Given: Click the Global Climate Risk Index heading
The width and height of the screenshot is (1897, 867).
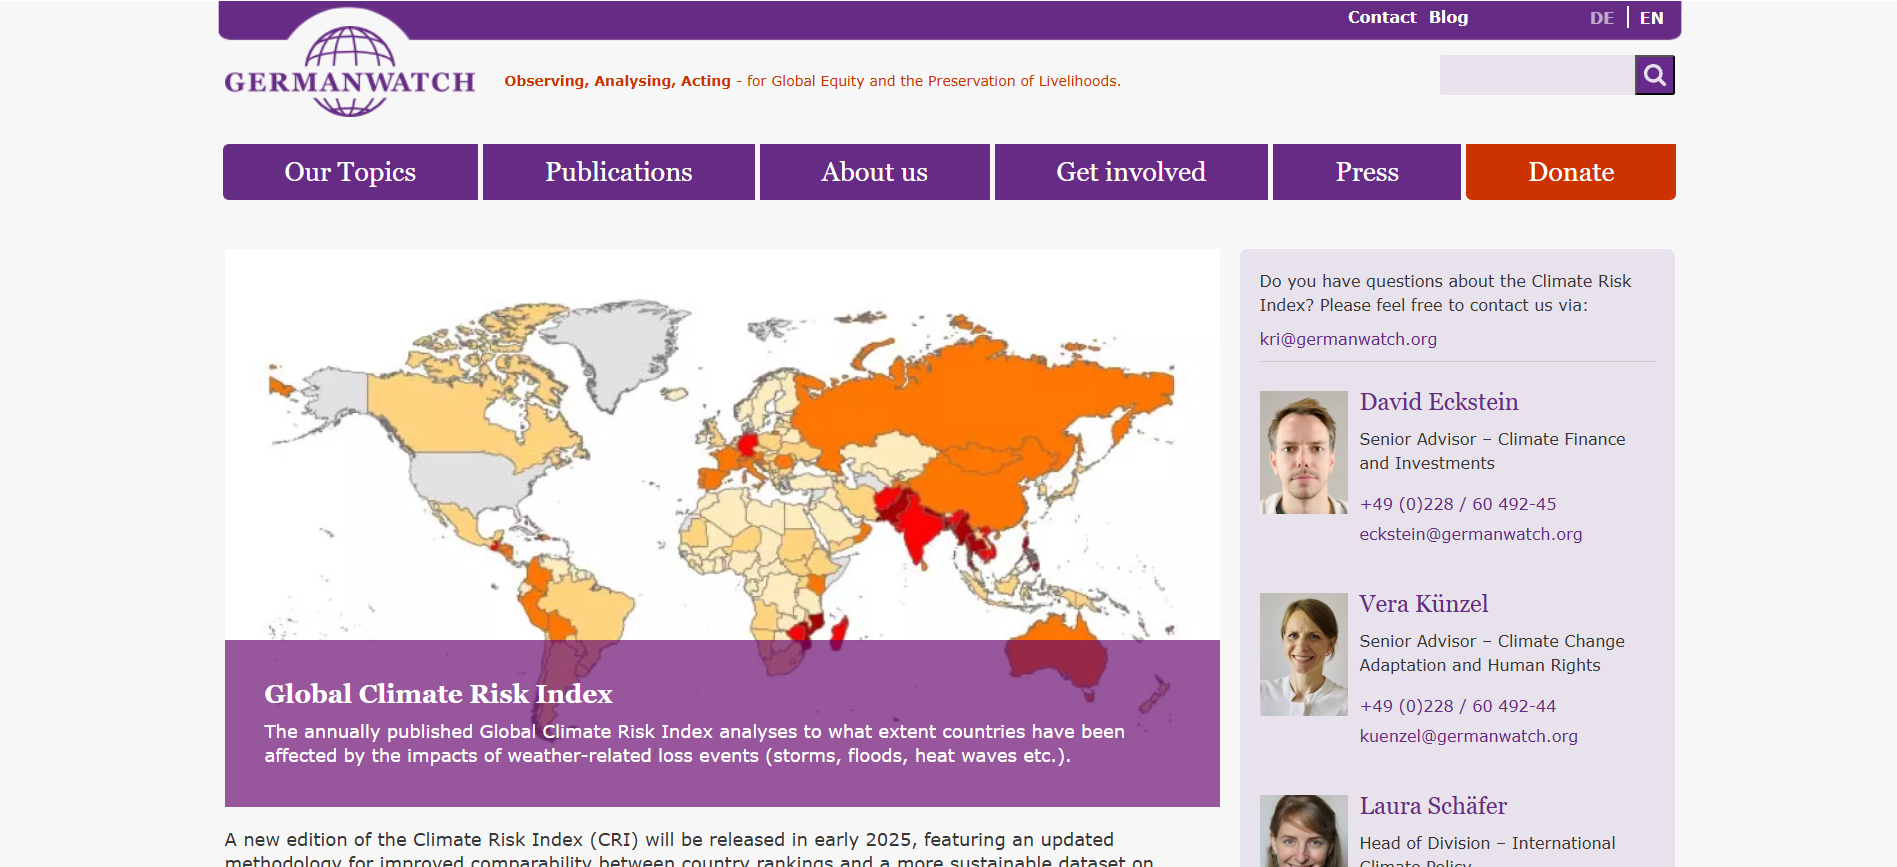Looking at the screenshot, I should [438, 694].
